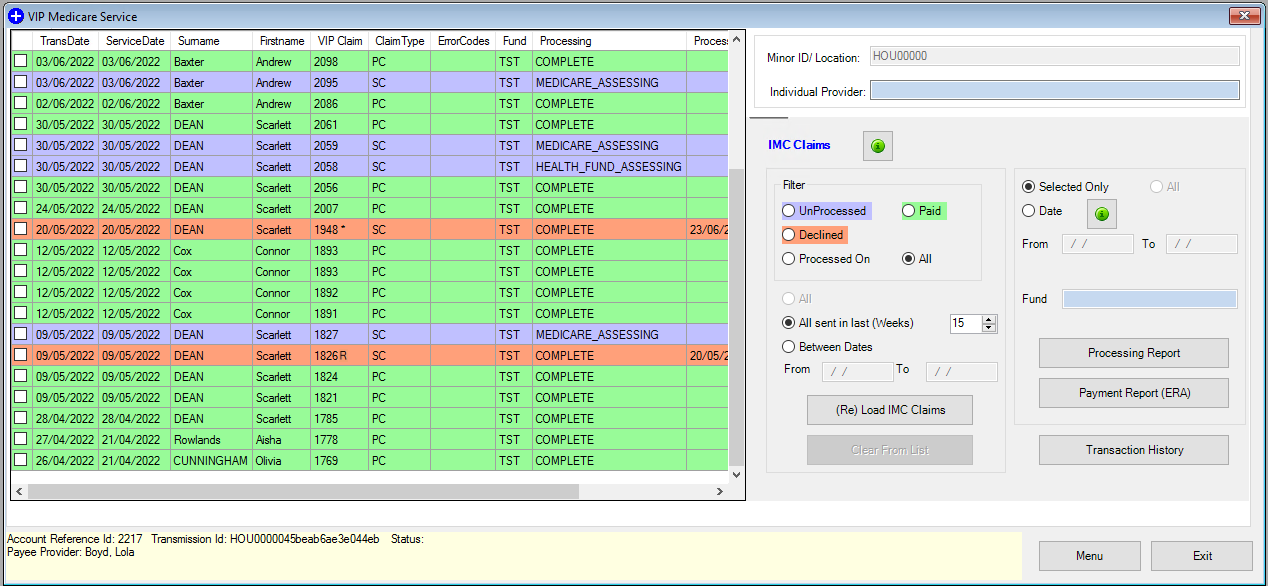Increase the weeks value with the up stepper

pos(988,318)
